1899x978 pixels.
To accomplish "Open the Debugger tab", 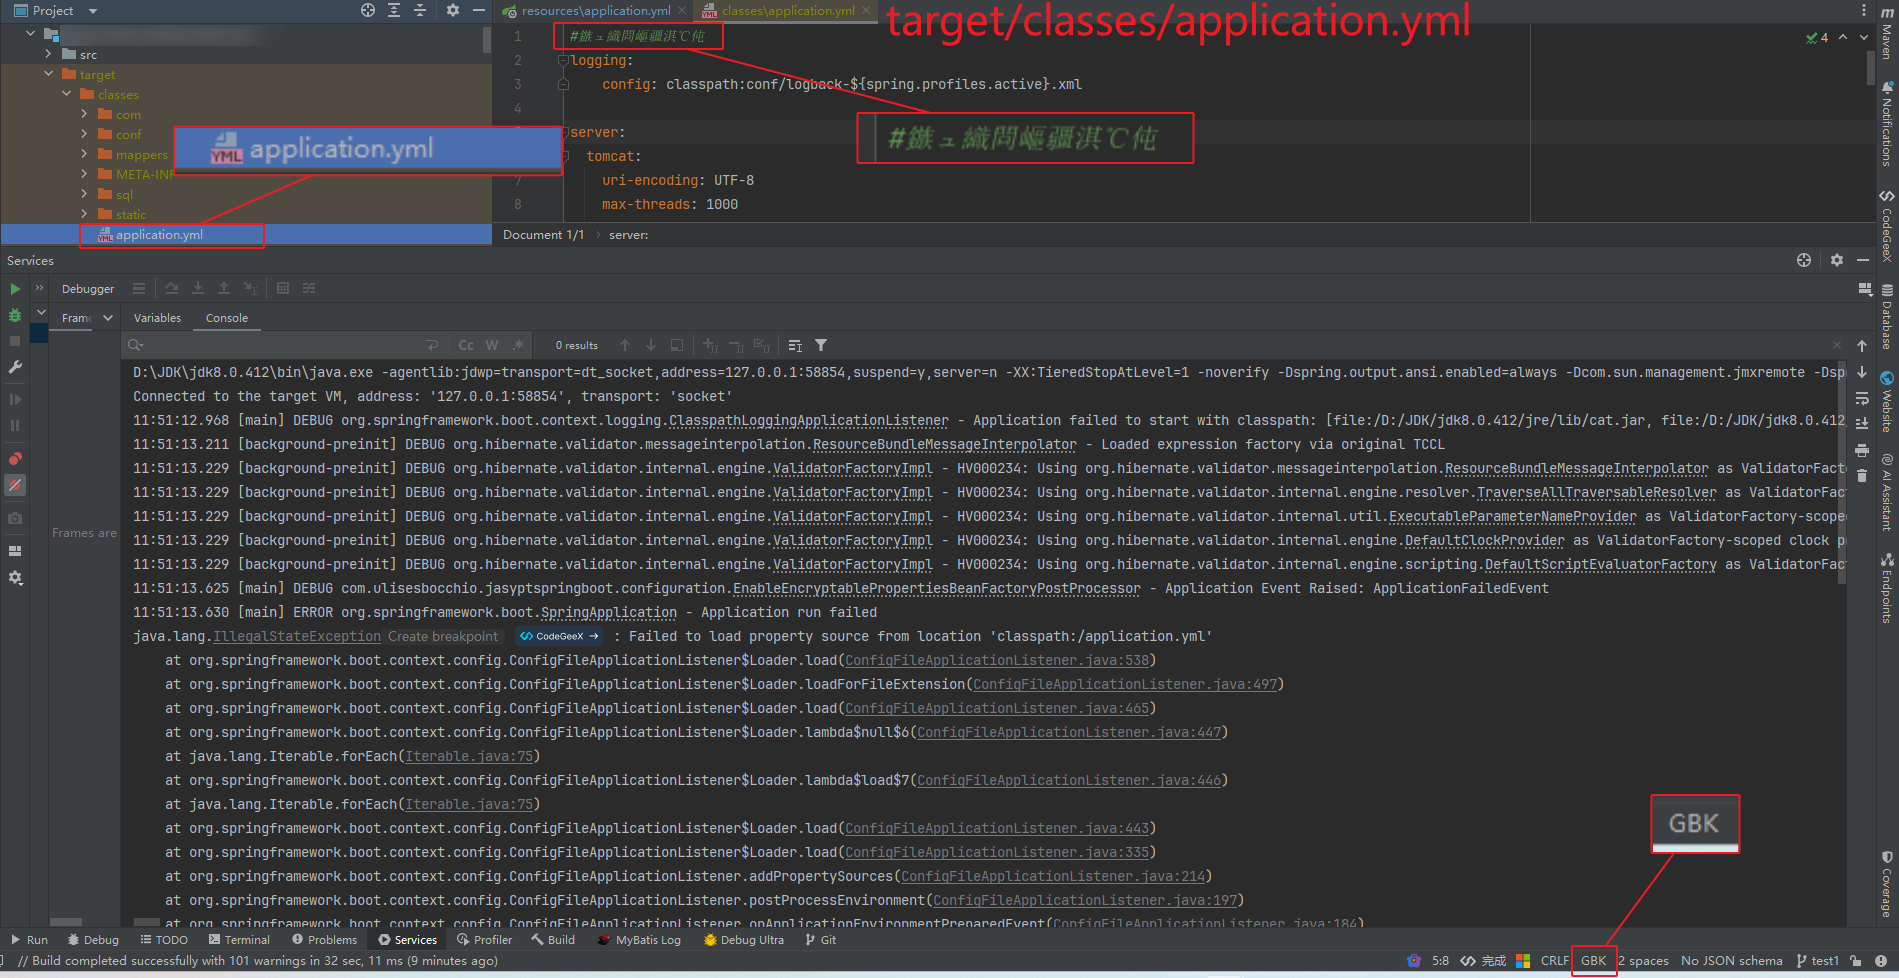I will point(88,289).
